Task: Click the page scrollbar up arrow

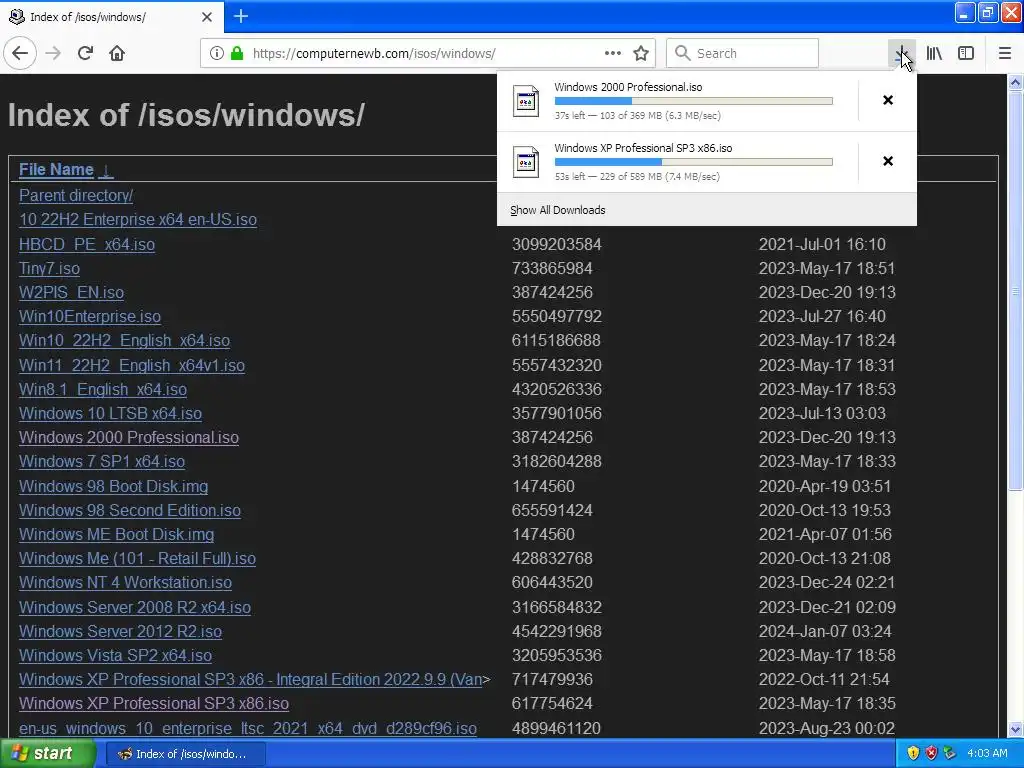Action: tap(1015, 82)
